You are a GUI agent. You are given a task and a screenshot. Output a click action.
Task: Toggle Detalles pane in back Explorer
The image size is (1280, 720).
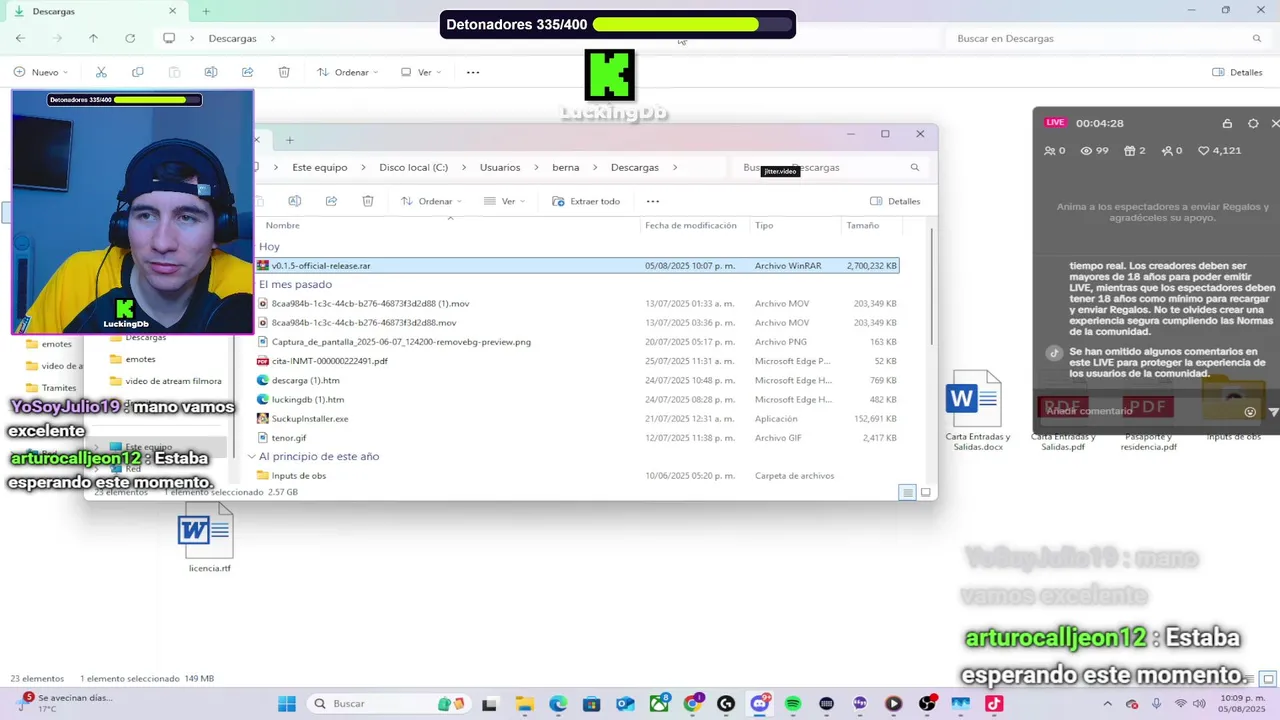pos(1237,72)
